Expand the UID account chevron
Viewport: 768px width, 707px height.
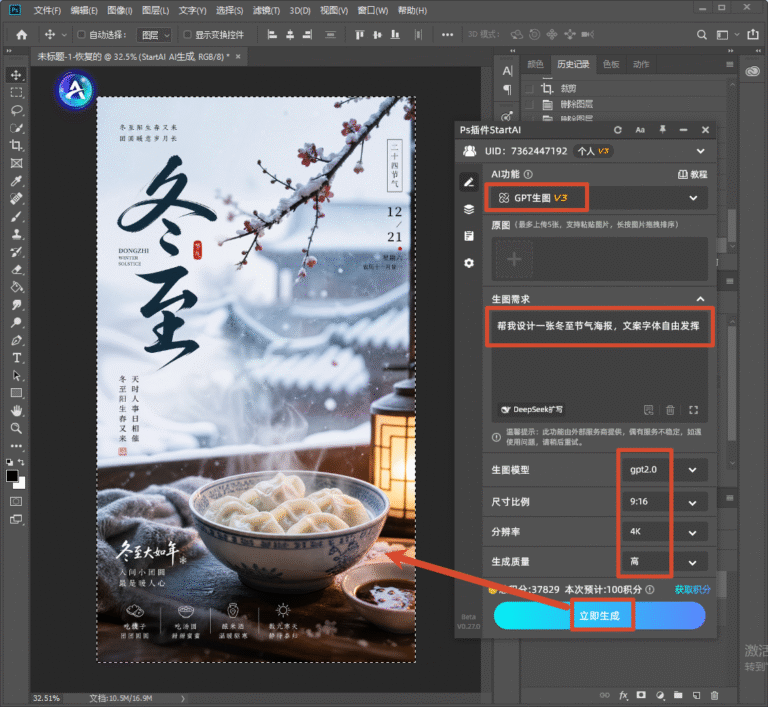coord(700,151)
